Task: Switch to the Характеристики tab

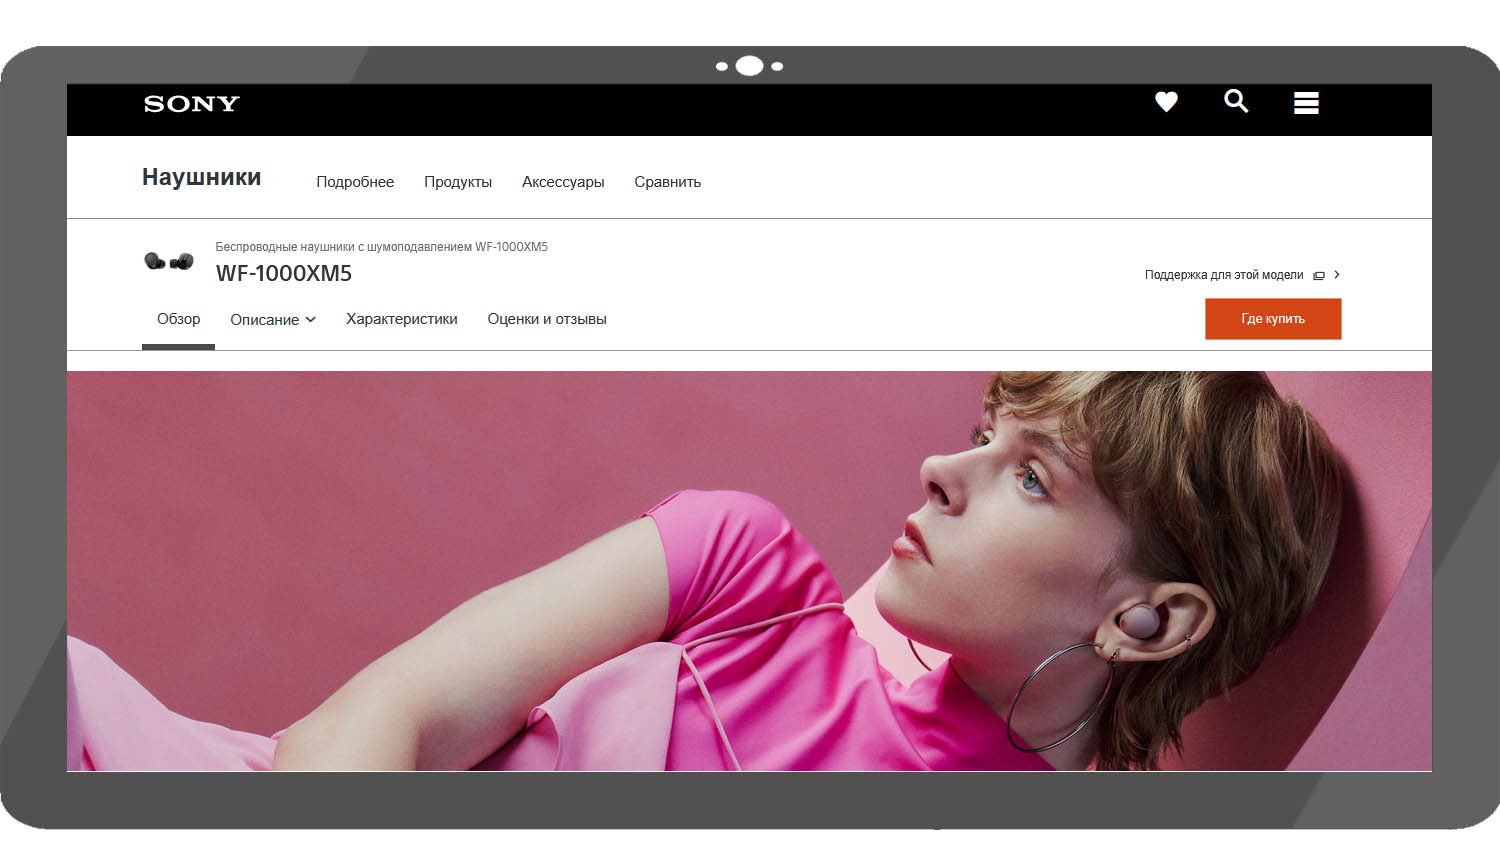Action: (401, 319)
